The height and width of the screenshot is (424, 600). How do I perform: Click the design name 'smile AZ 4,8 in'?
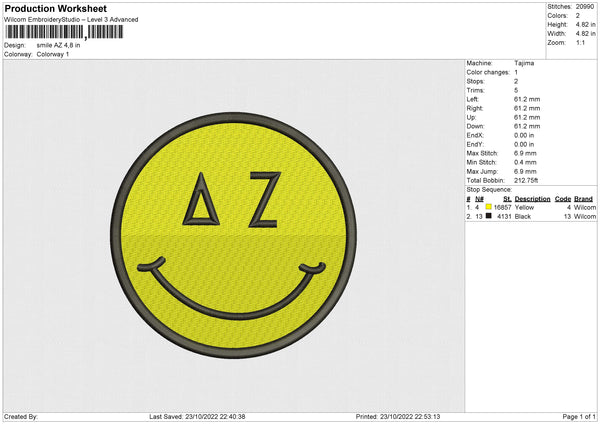pyautogui.click(x=59, y=45)
